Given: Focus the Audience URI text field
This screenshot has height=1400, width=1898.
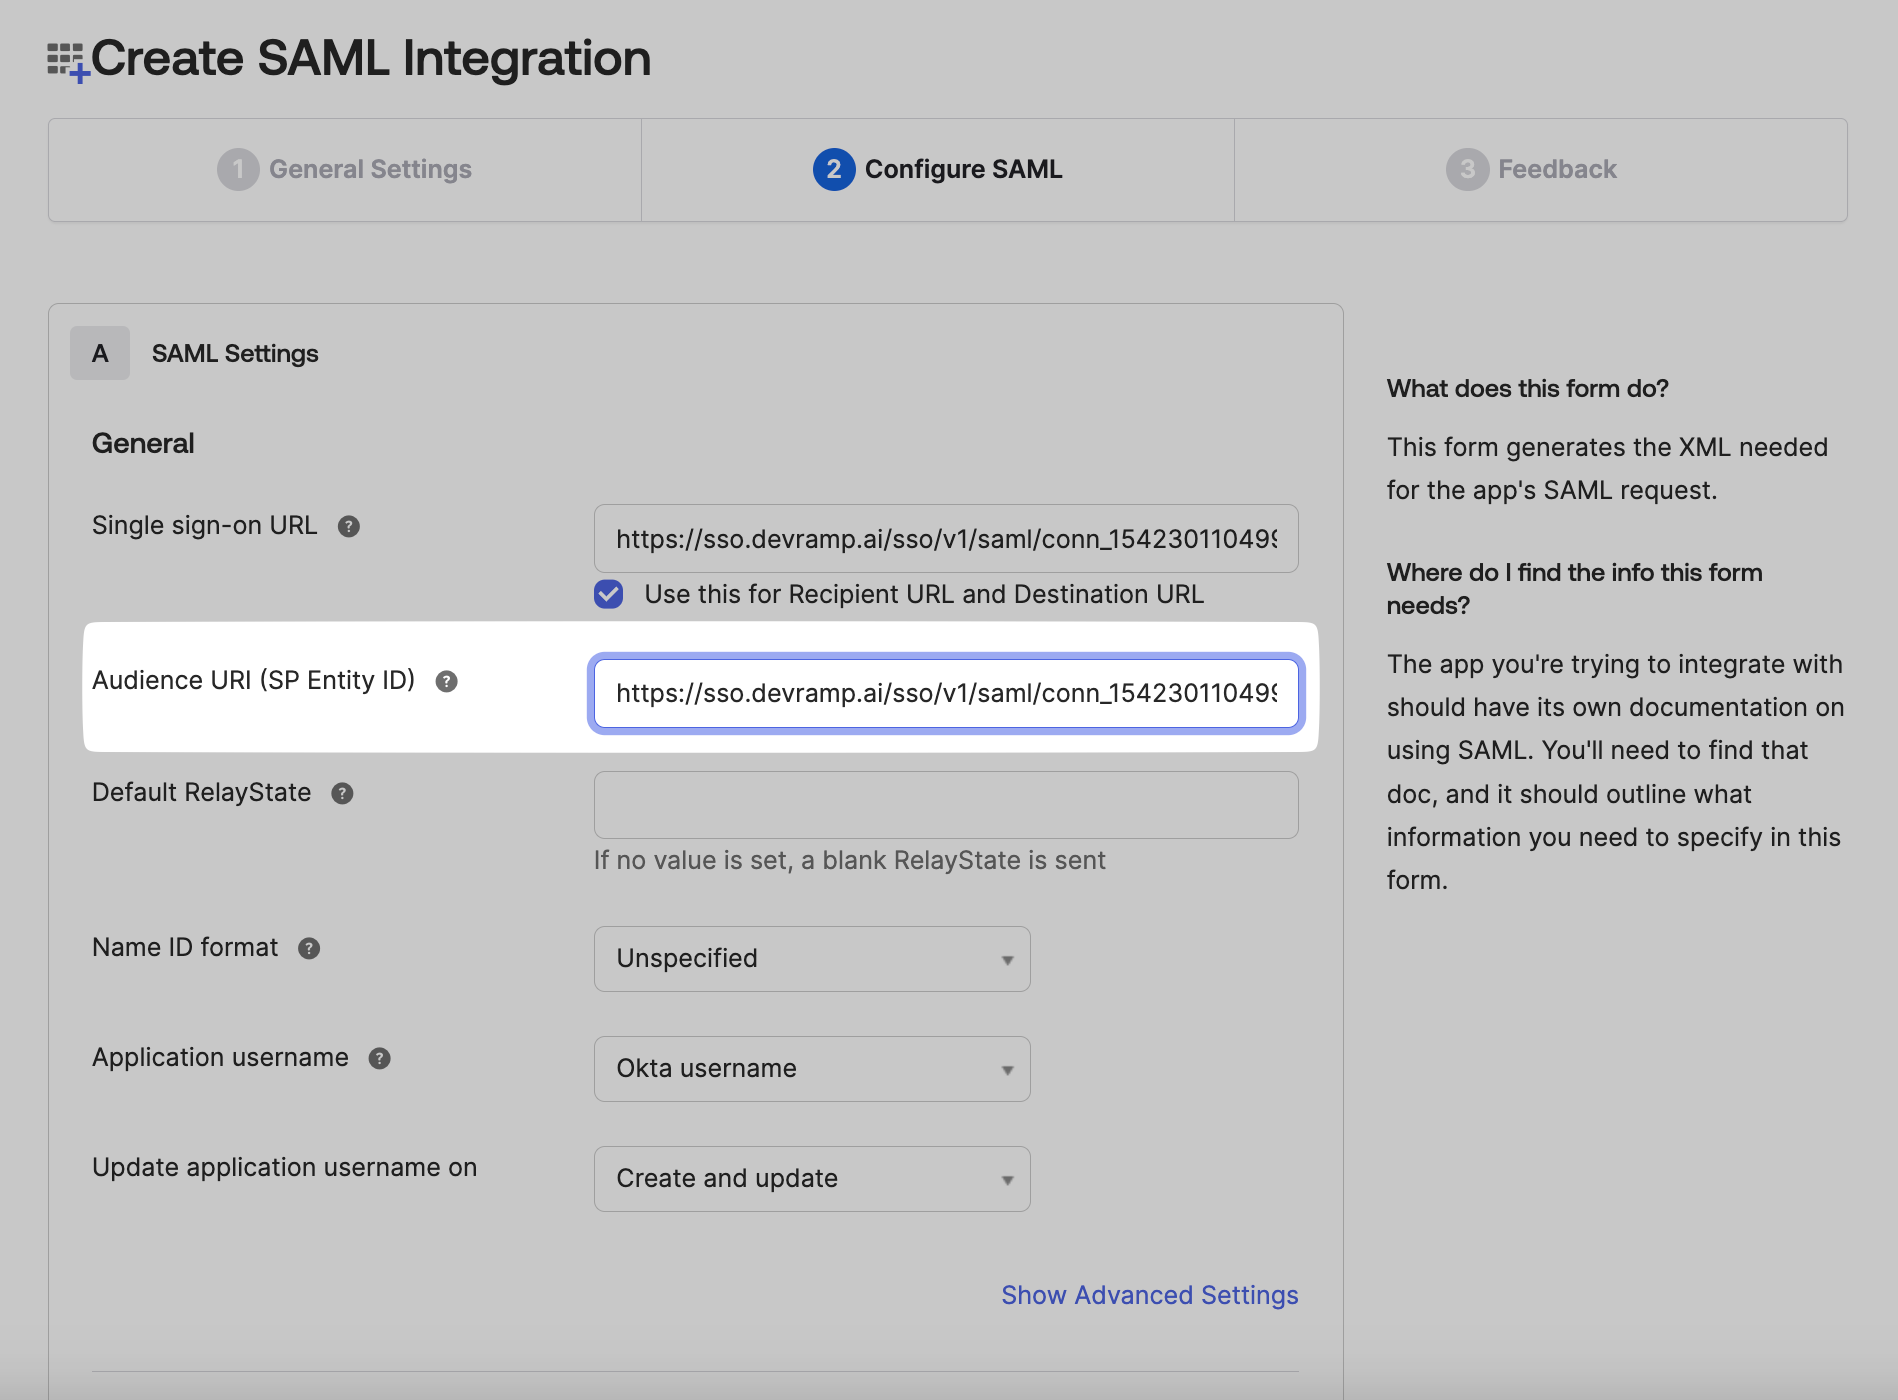Looking at the screenshot, I should coord(945,693).
